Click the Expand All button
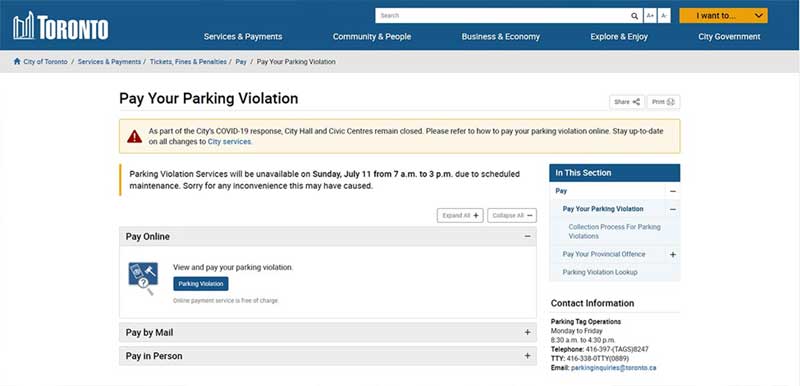 point(460,216)
